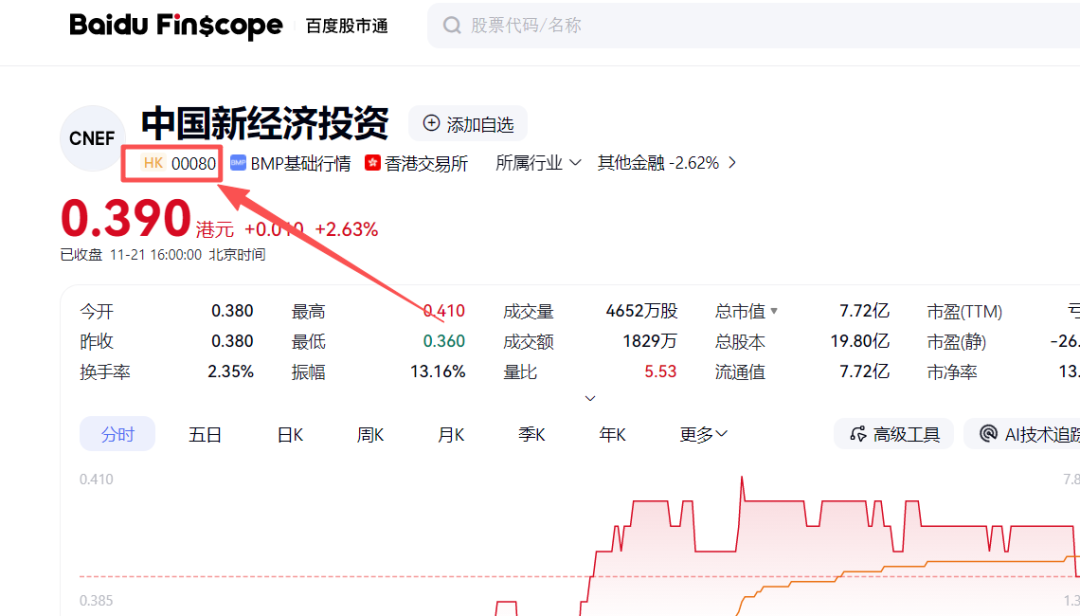Expand the 更多 chart options dropdown

[x=702, y=433]
